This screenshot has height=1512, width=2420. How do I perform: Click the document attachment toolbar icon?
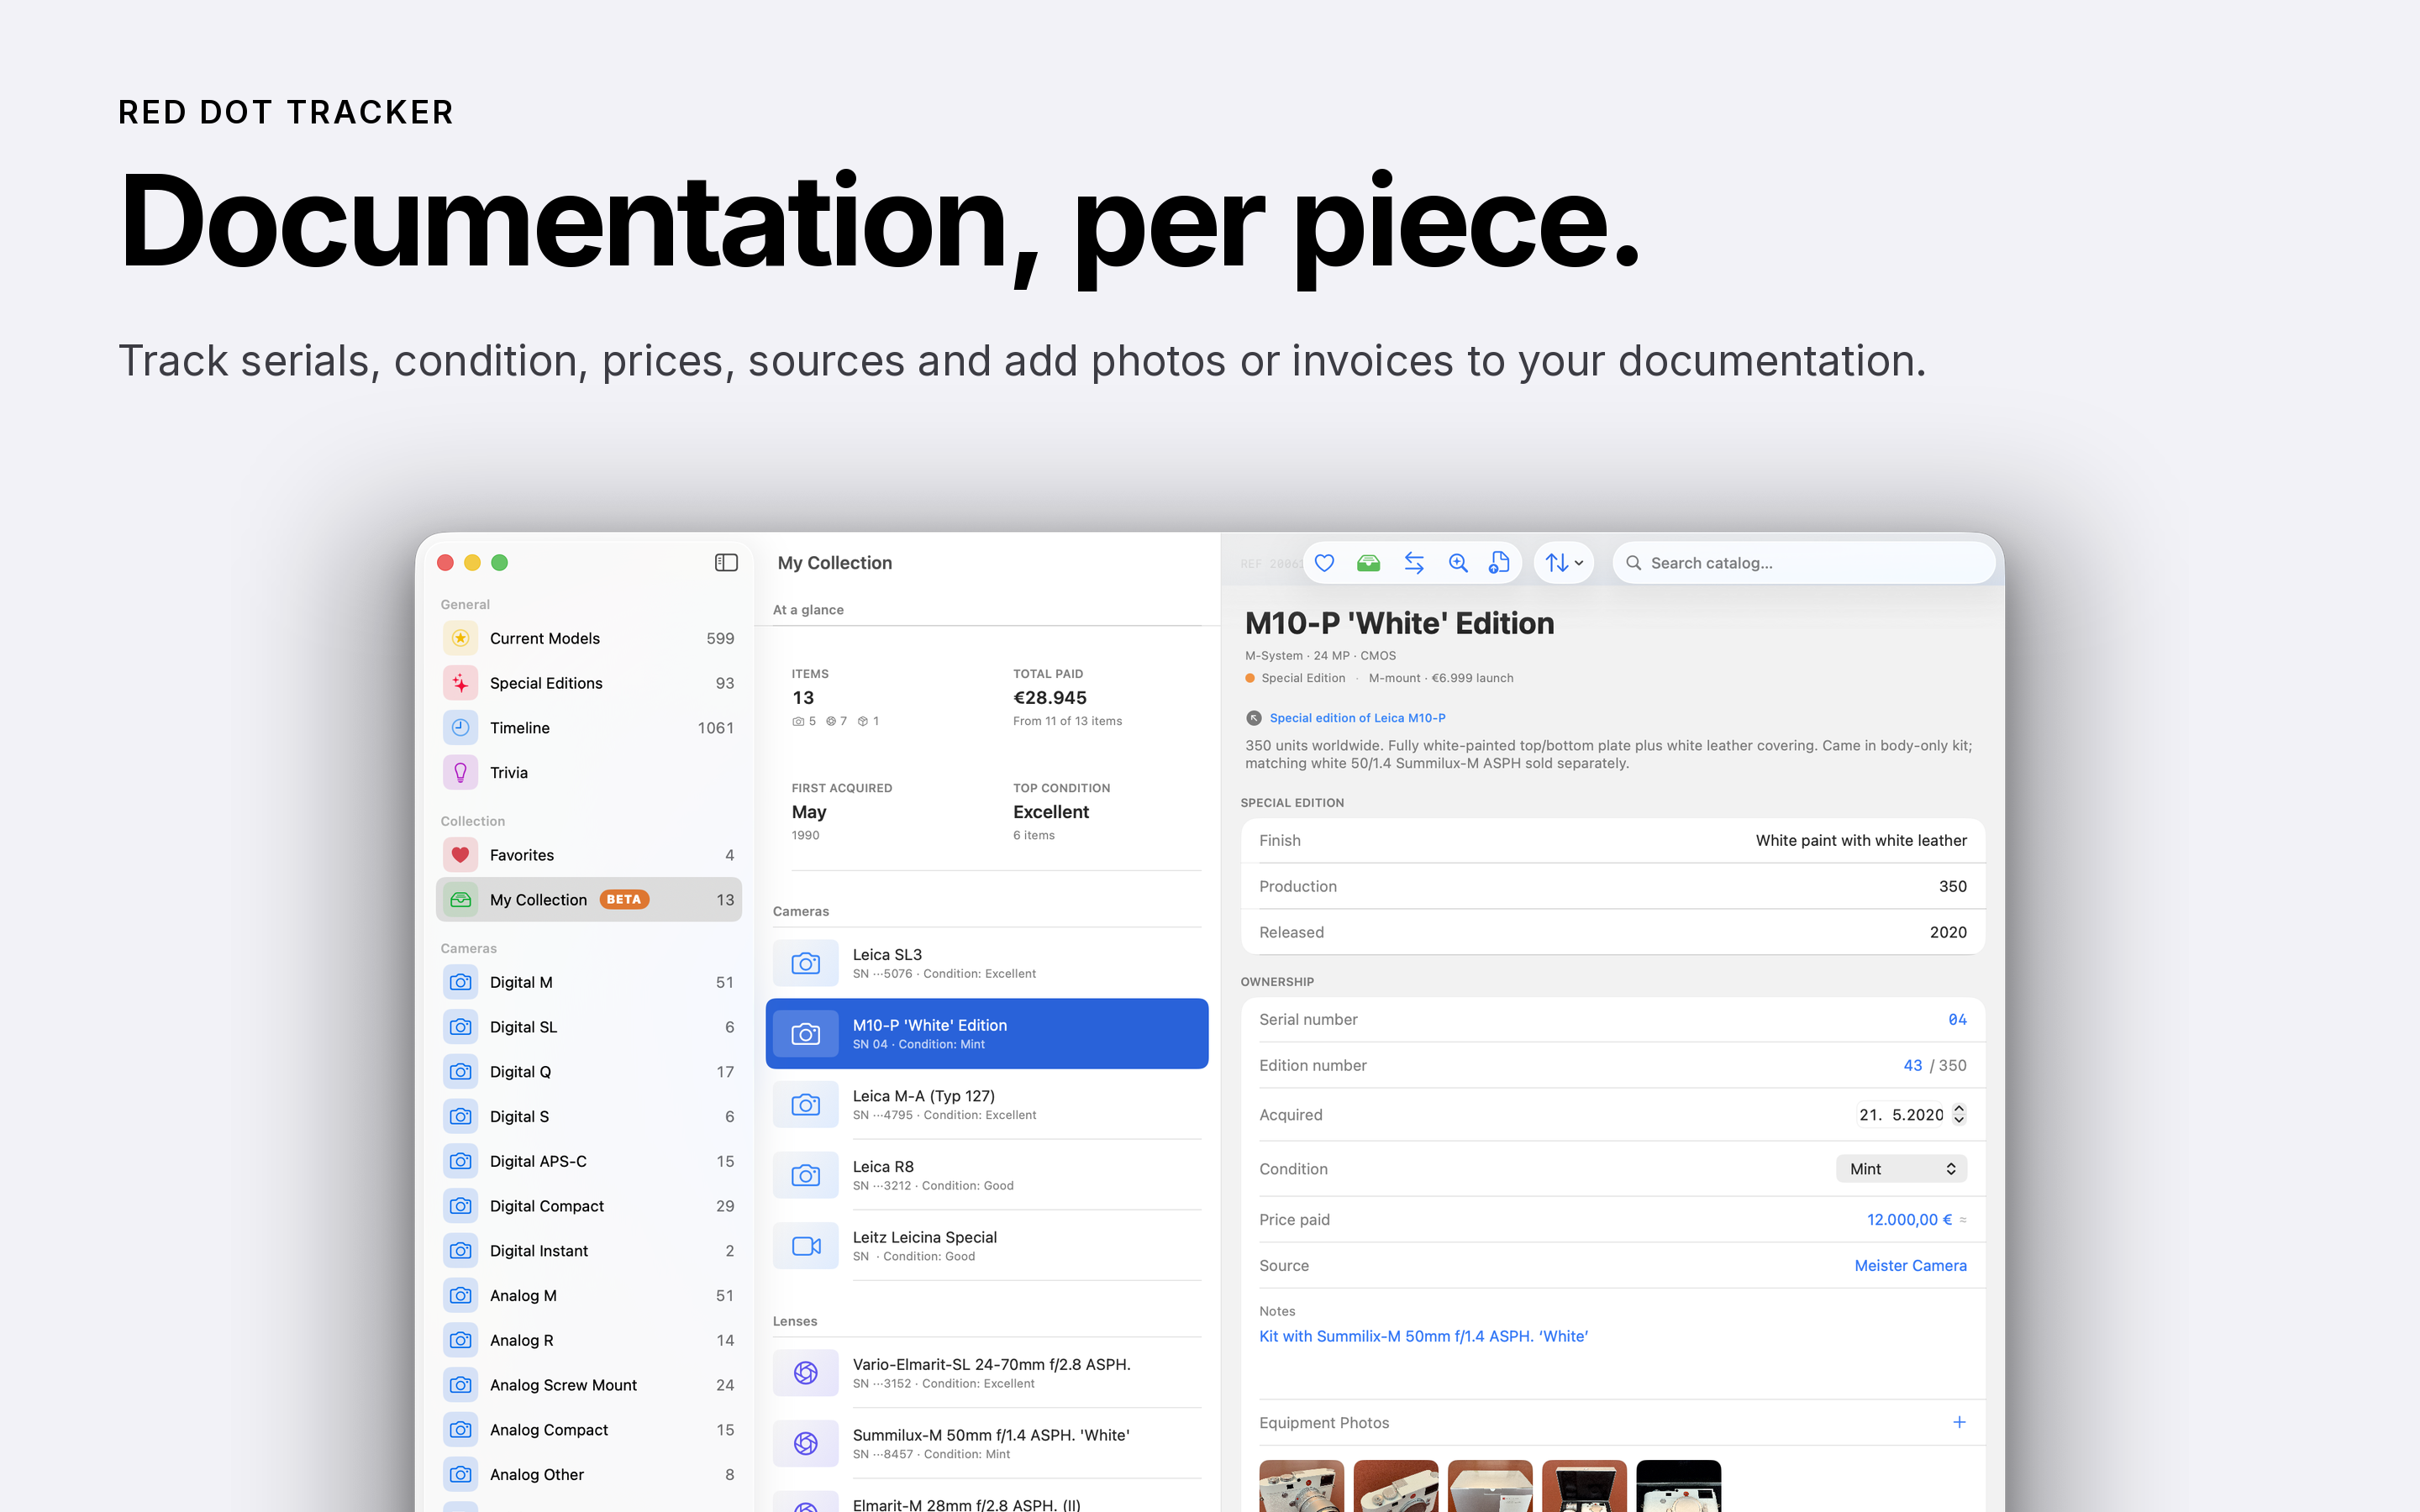pos(1498,563)
